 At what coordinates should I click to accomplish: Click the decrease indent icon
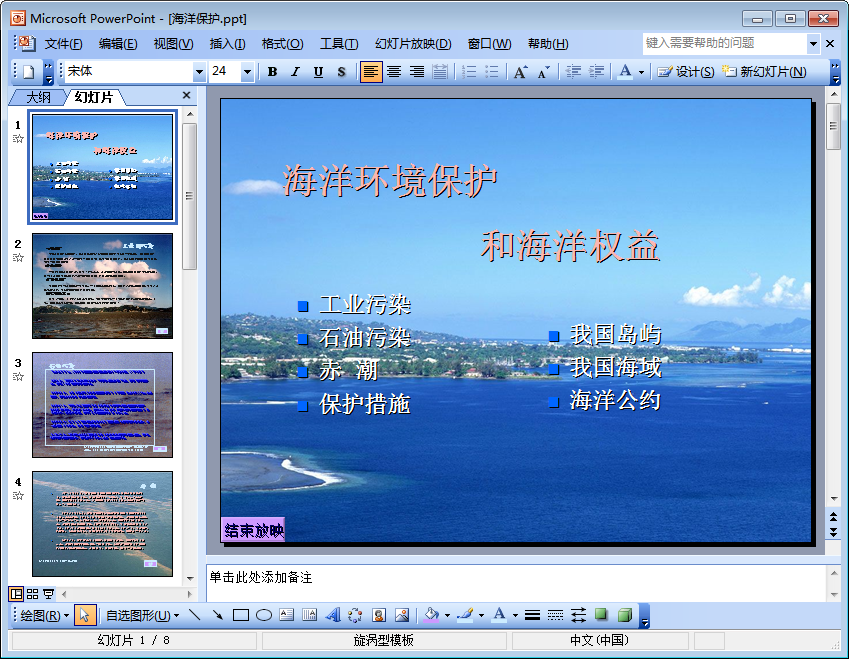573,71
